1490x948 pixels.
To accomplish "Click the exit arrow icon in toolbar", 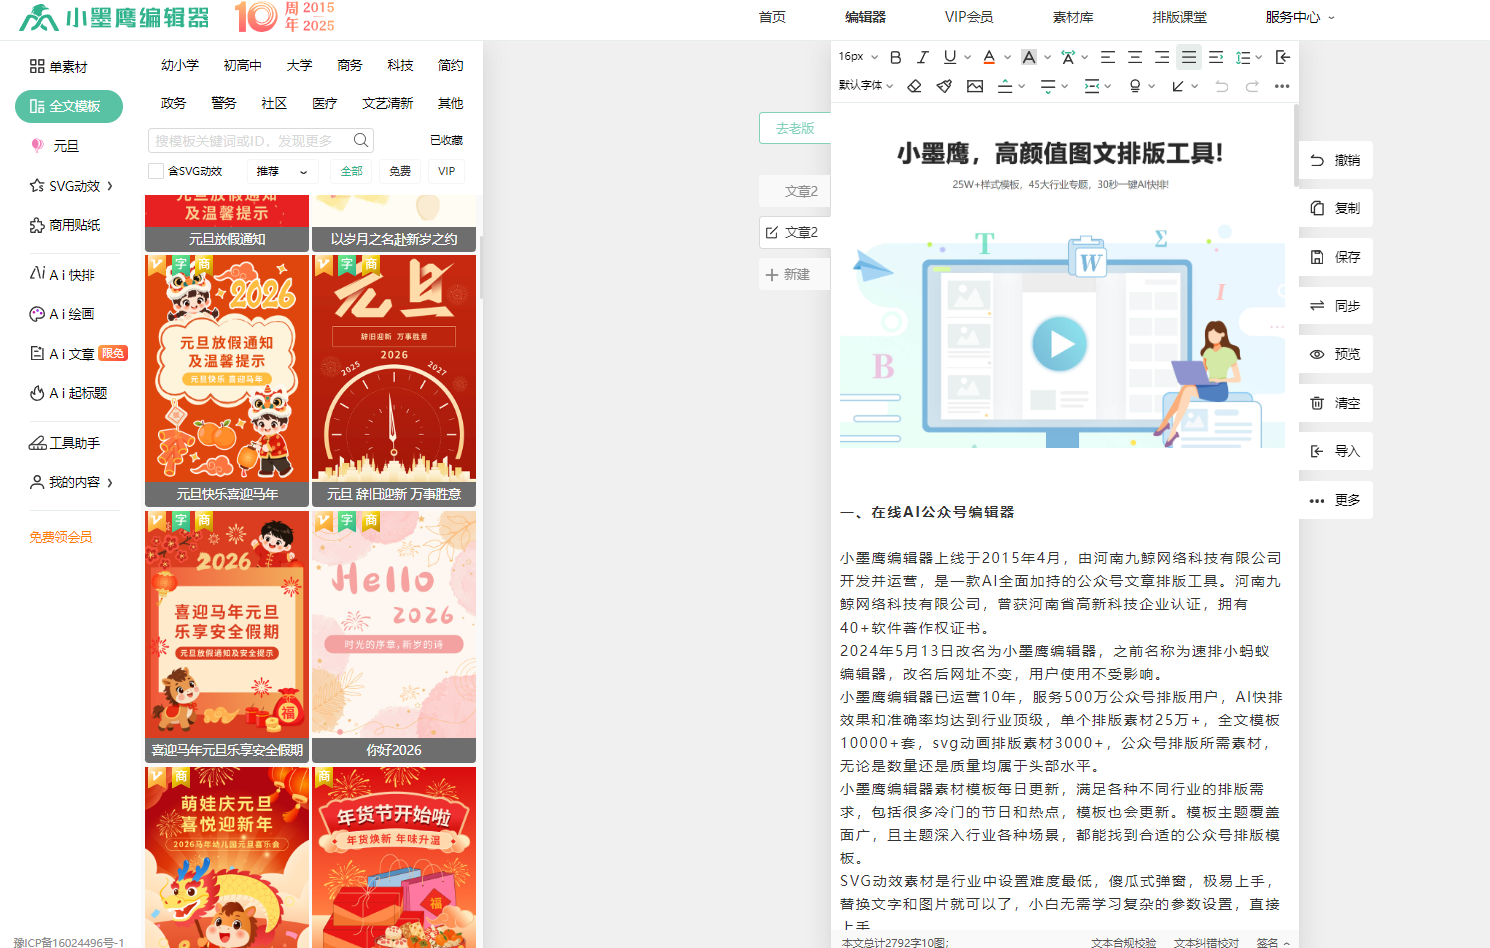I will click(1283, 57).
